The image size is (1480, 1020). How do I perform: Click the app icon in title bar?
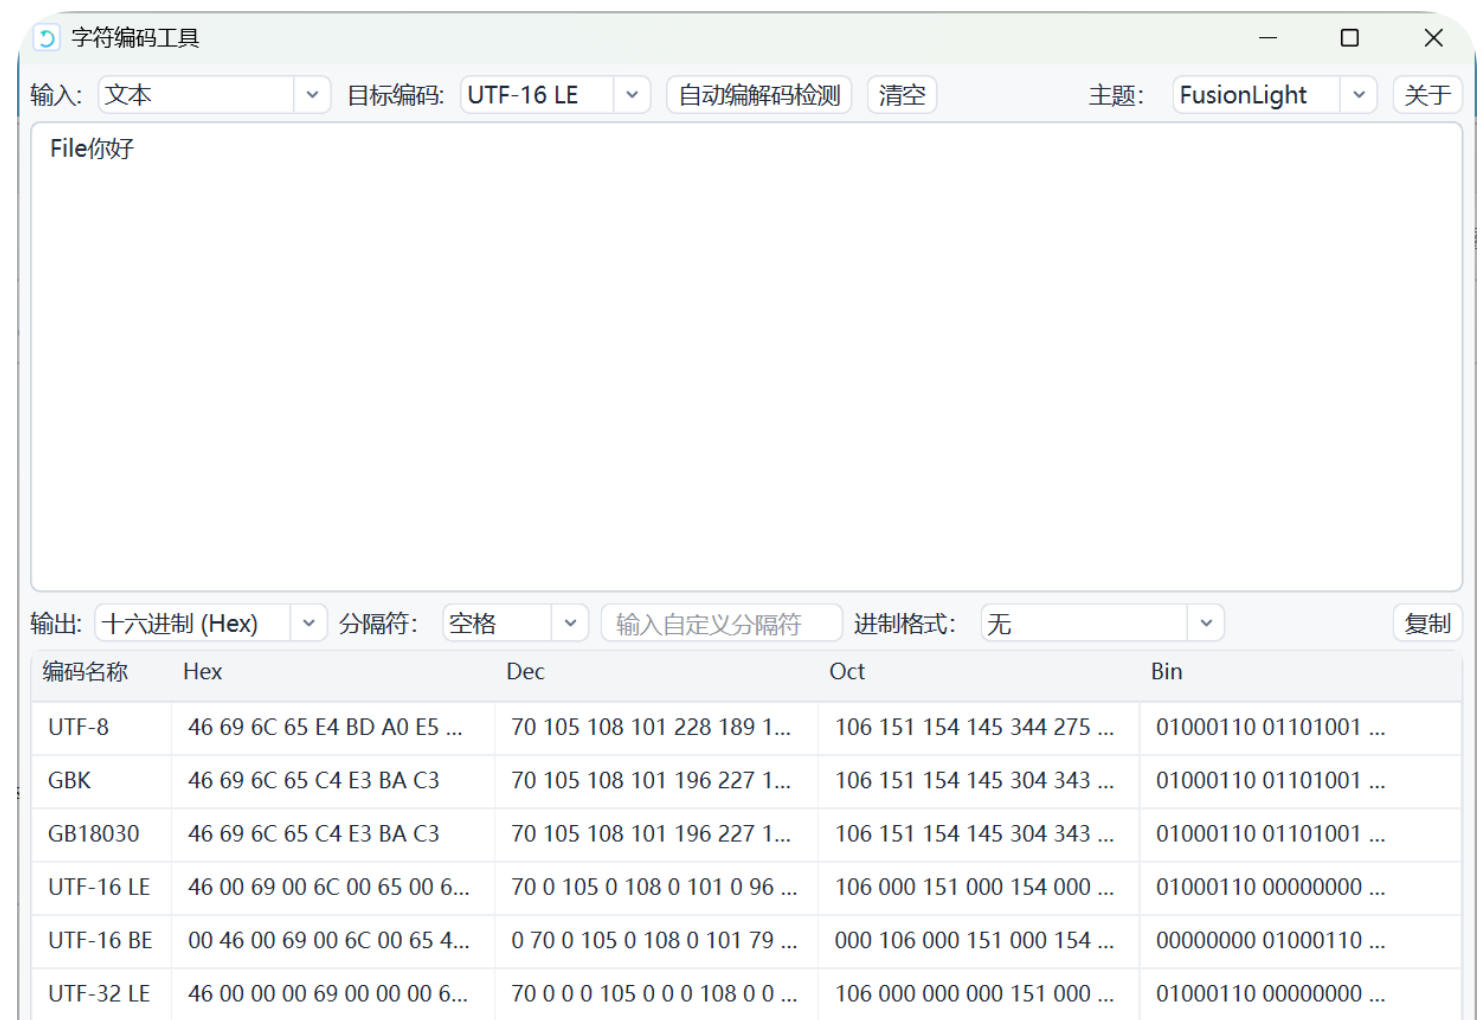(46, 38)
